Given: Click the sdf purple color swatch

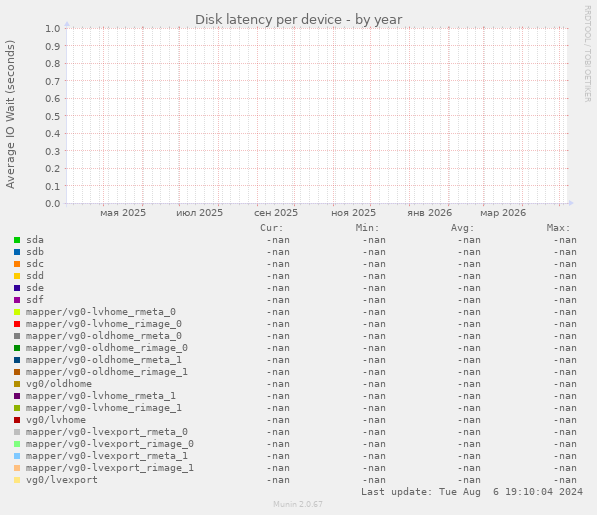Looking at the screenshot, I should (17, 300).
